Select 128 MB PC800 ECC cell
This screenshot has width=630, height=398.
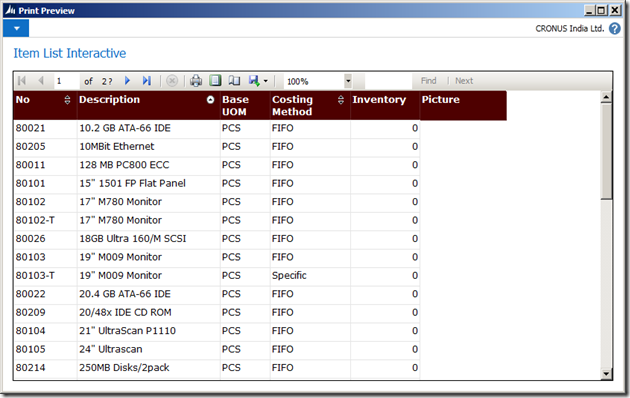pyautogui.click(x=124, y=165)
